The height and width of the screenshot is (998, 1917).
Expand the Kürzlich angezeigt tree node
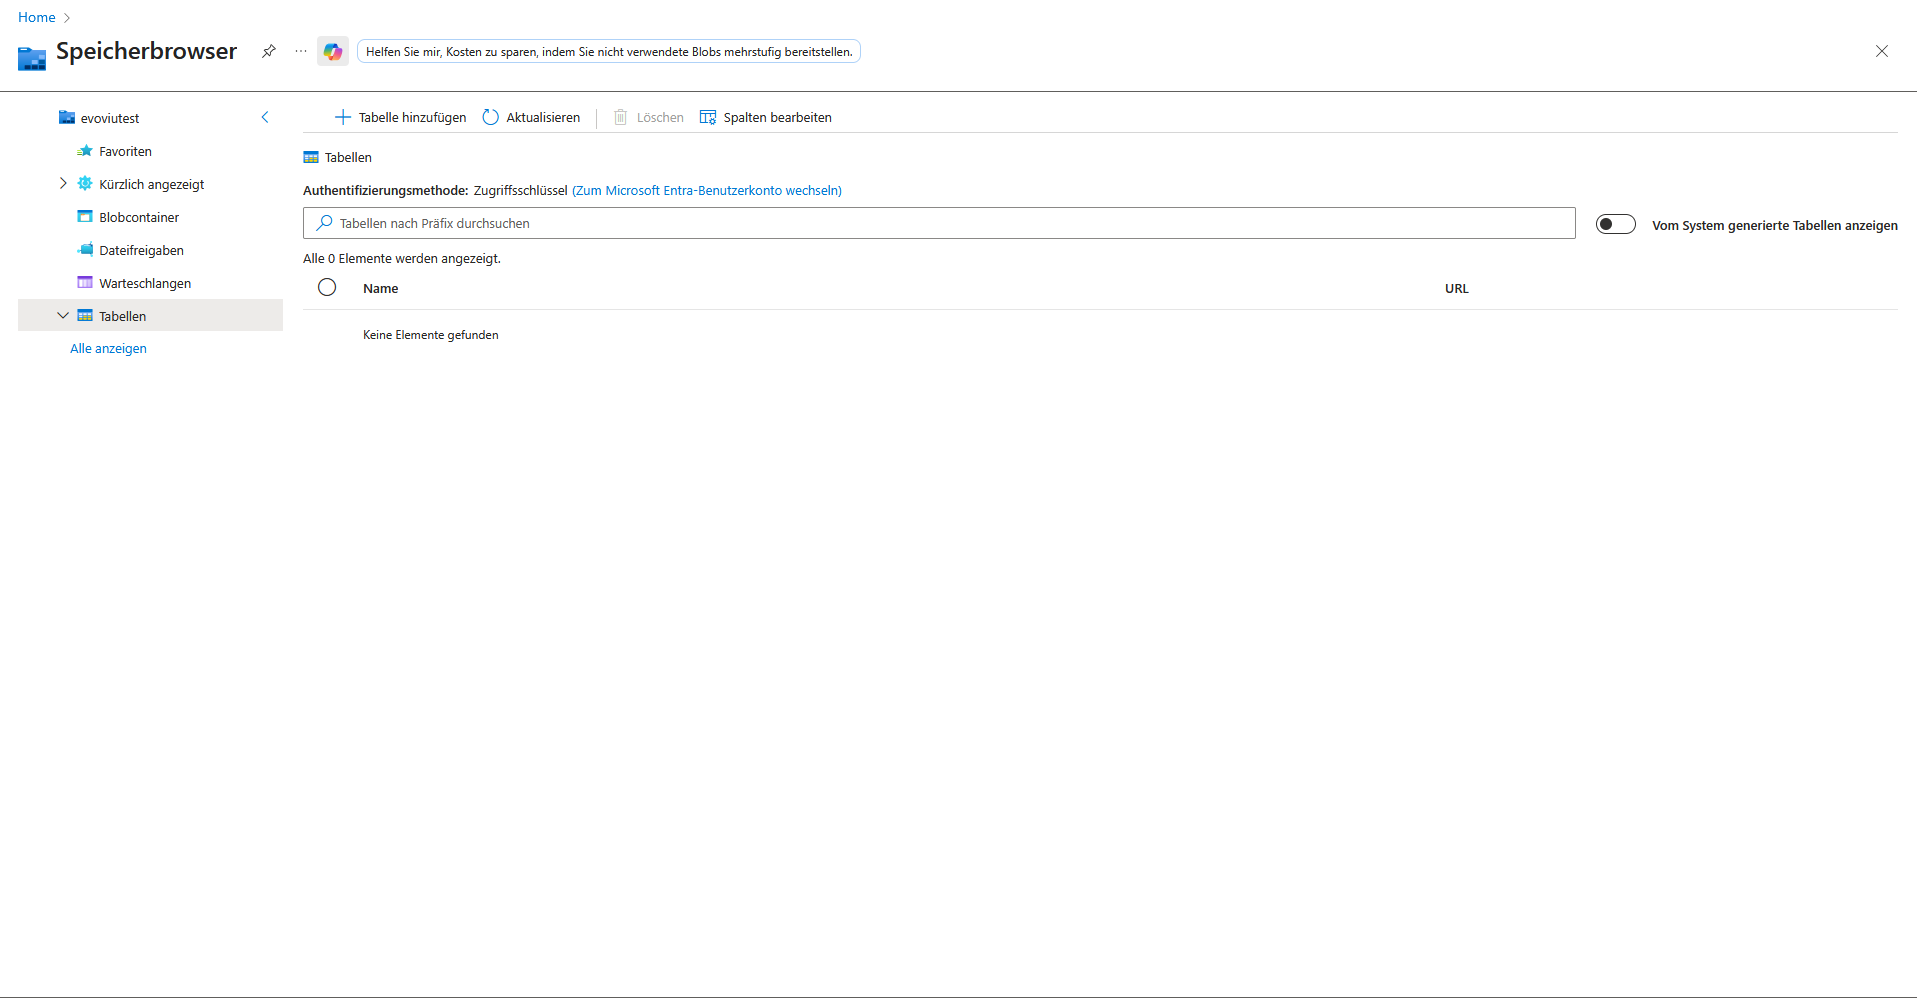63,184
